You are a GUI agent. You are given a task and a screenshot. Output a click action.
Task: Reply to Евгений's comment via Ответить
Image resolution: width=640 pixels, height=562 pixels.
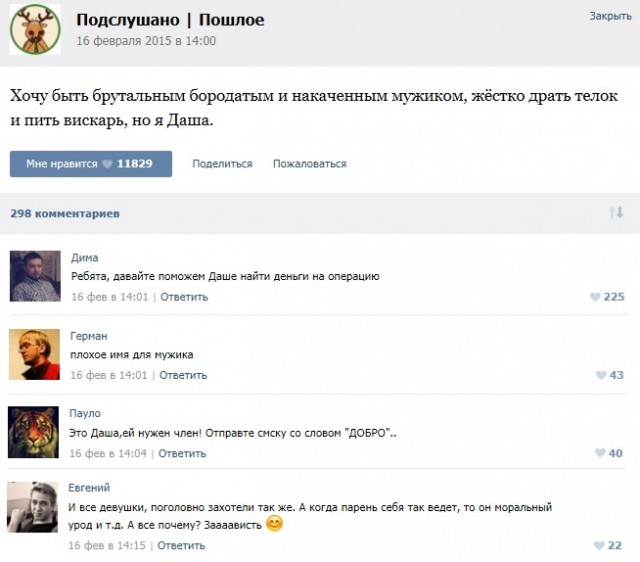click(x=181, y=545)
